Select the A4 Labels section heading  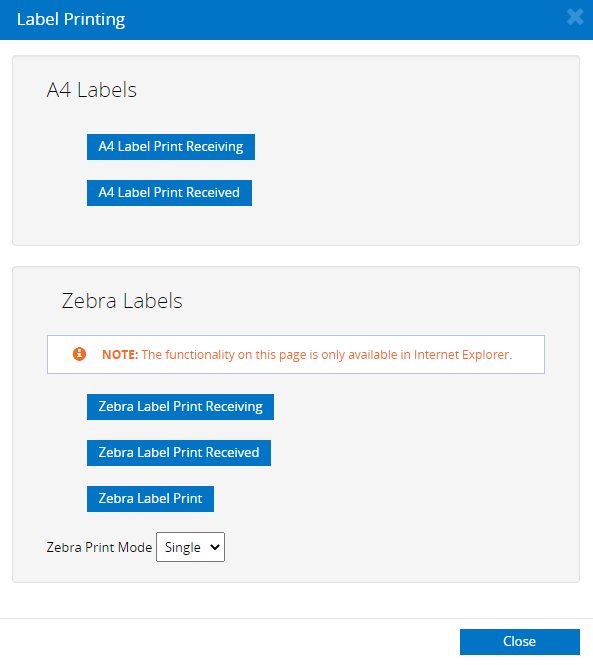92,90
